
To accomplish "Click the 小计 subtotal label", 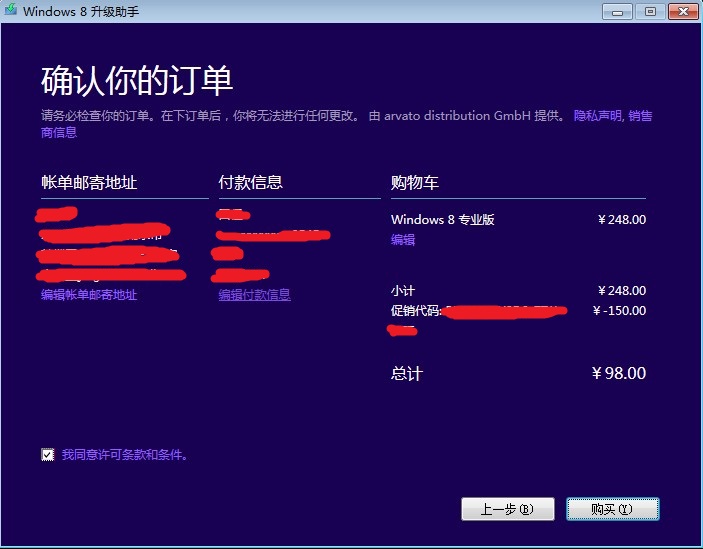I will [x=403, y=291].
